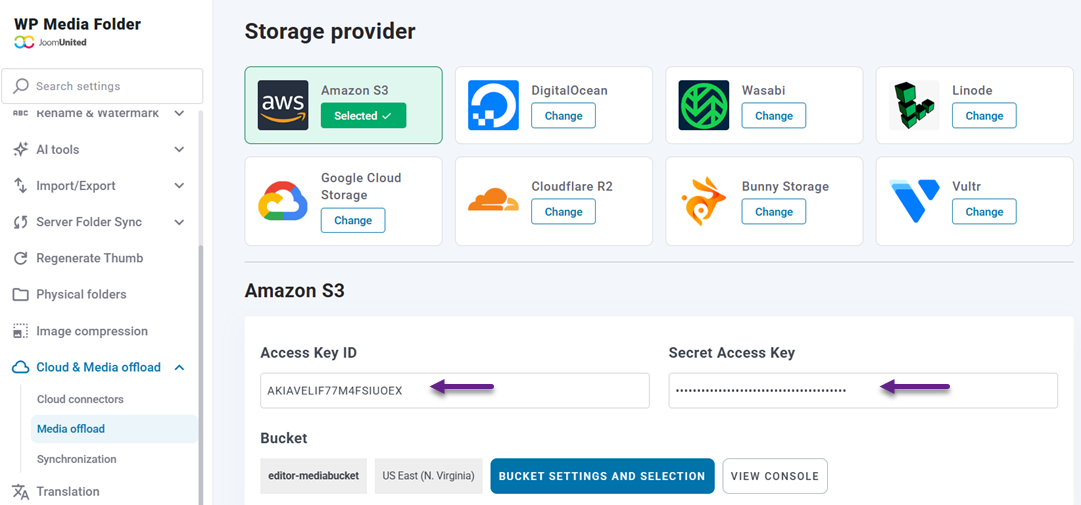The image size is (1081, 505).
Task: Click the editor-mediabucket bucket name
Action: [314, 476]
